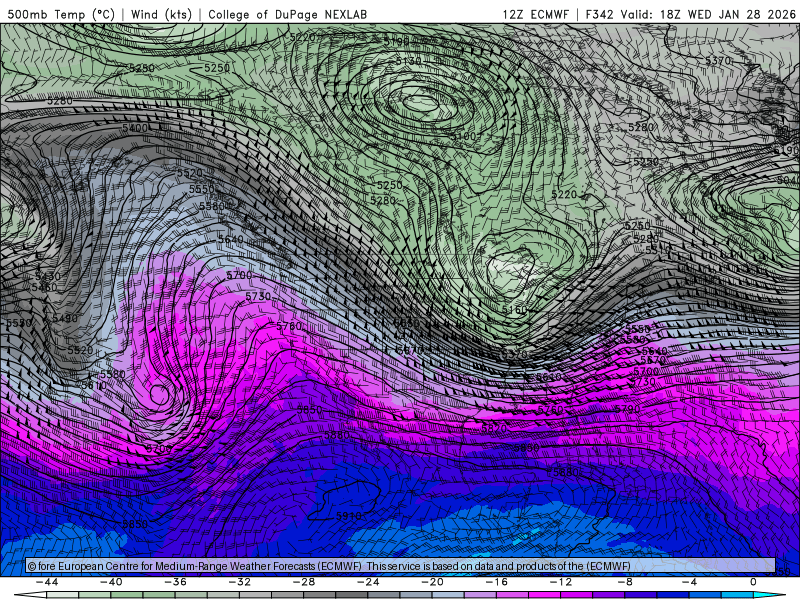
Task: Click the "12Z ECMWF" model run label
Action: click(535, 14)
